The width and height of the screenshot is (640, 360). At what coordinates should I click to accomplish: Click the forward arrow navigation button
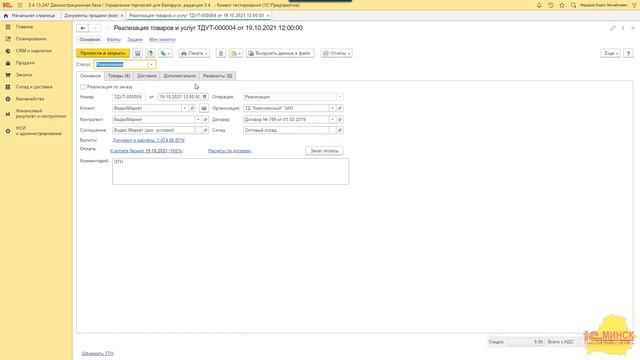pyautogui.click(x=95, y=28)
